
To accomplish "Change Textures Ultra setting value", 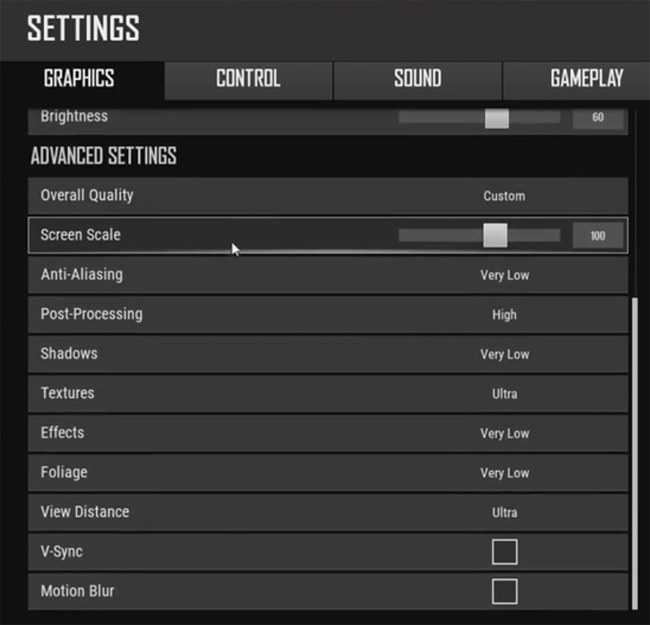I will pos(504,394).
